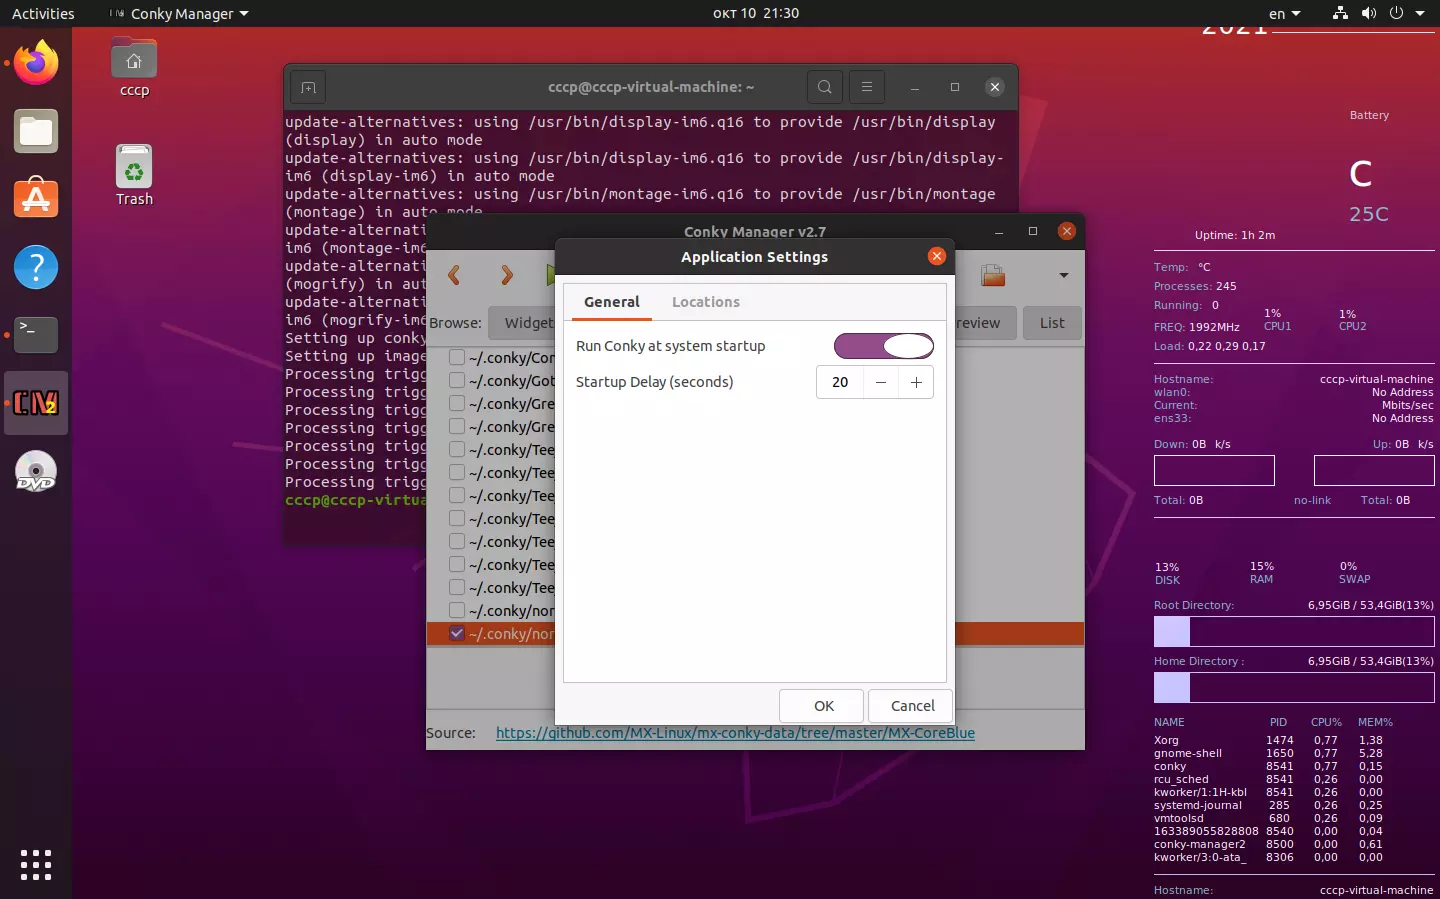Open the system status menu arrow

1420,14
